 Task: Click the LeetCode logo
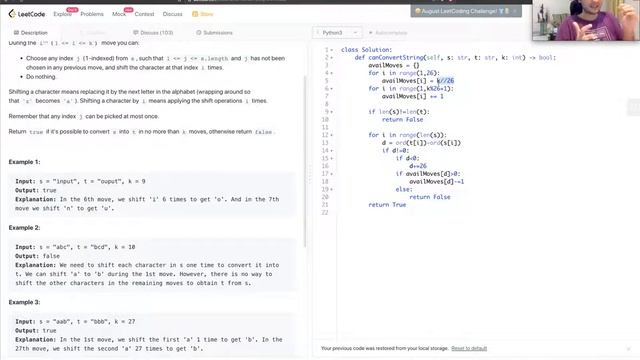27,14
